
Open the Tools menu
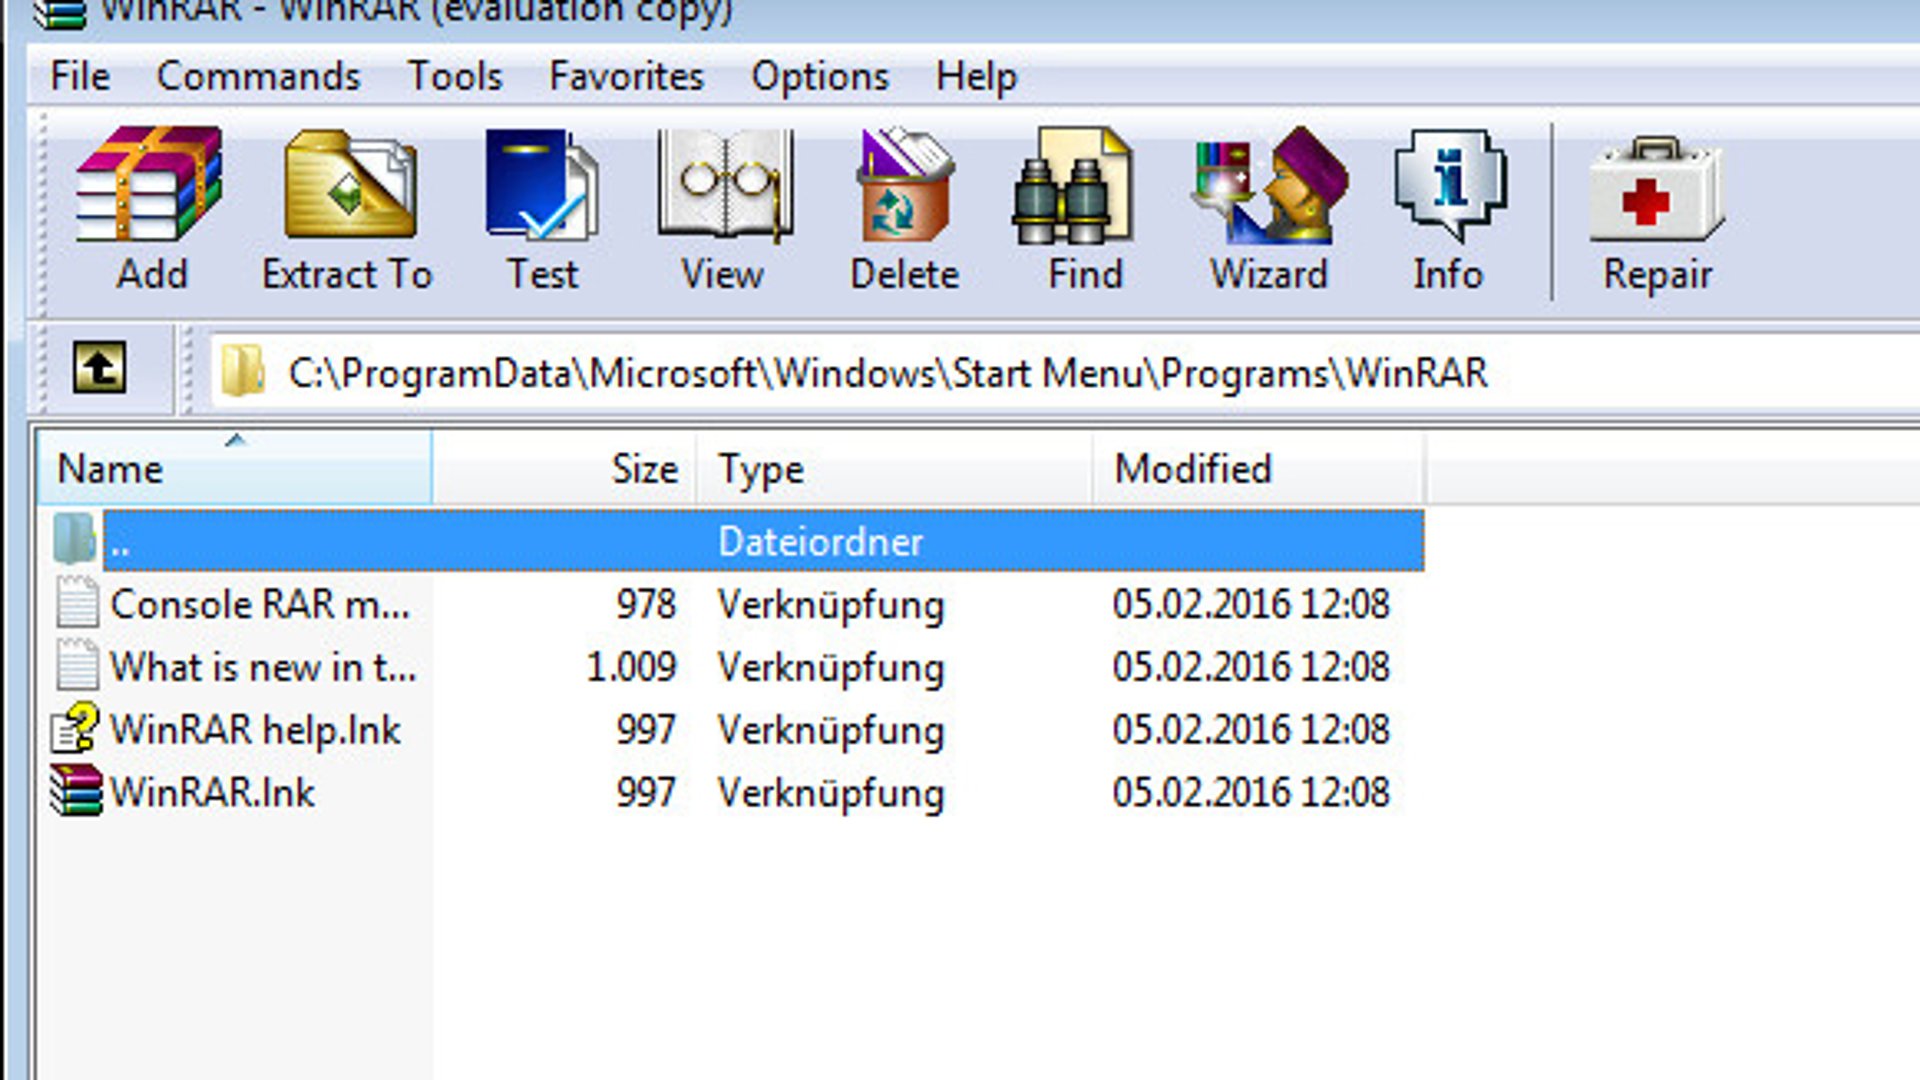pos(456,76)
